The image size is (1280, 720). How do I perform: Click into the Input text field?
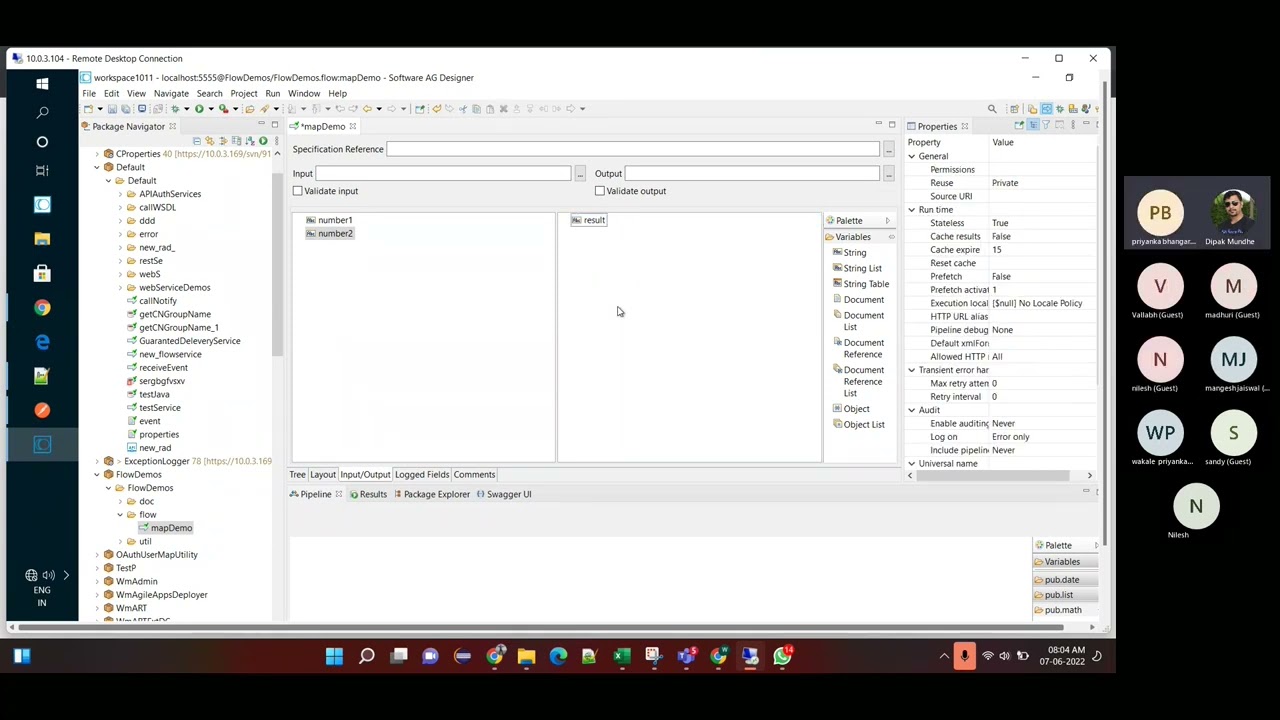(x=444, y=174)
